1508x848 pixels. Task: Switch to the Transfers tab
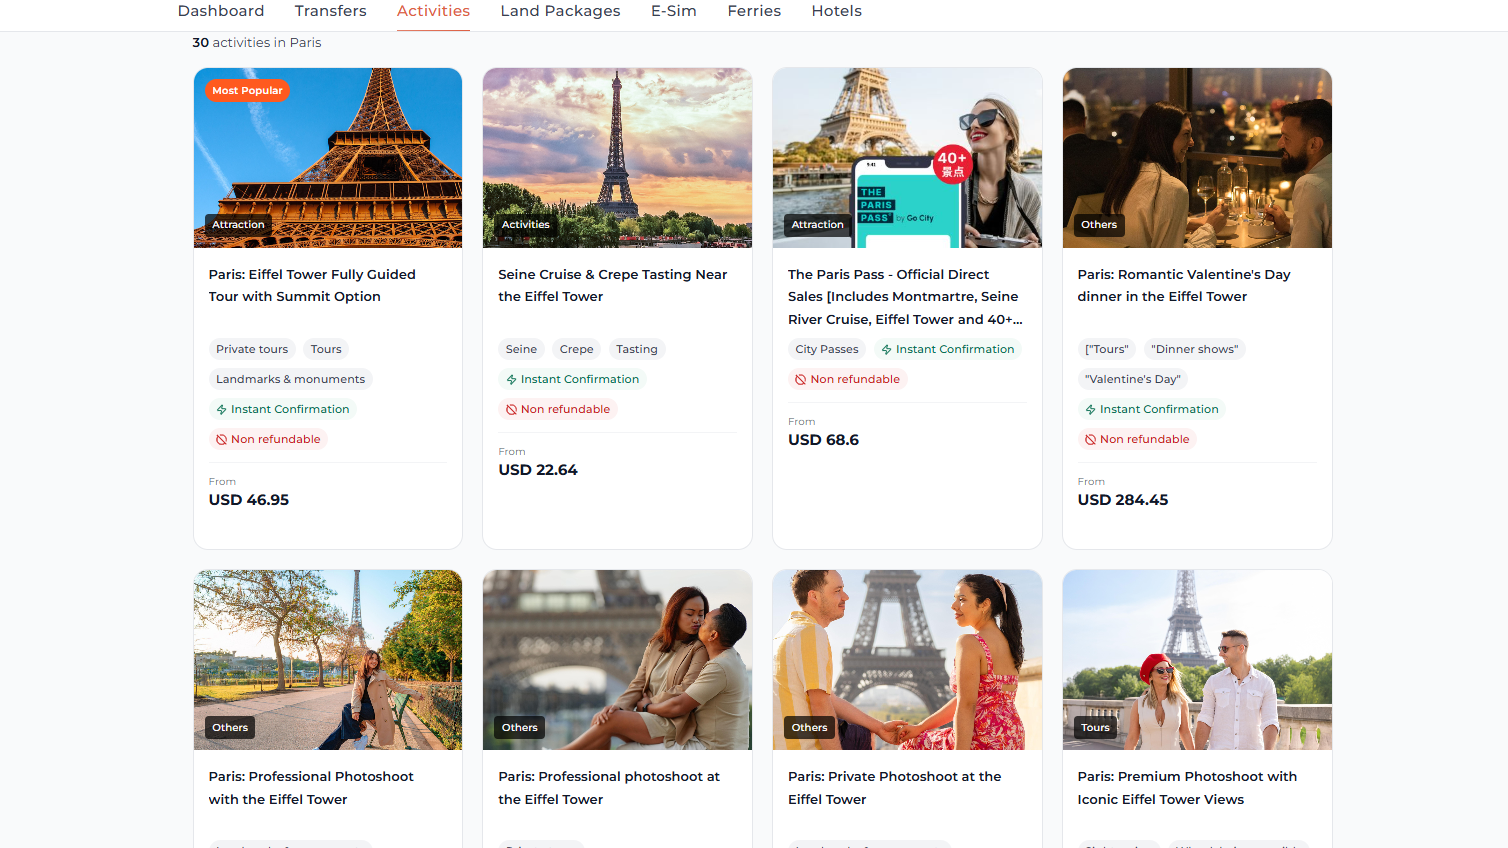pos(330,11)
